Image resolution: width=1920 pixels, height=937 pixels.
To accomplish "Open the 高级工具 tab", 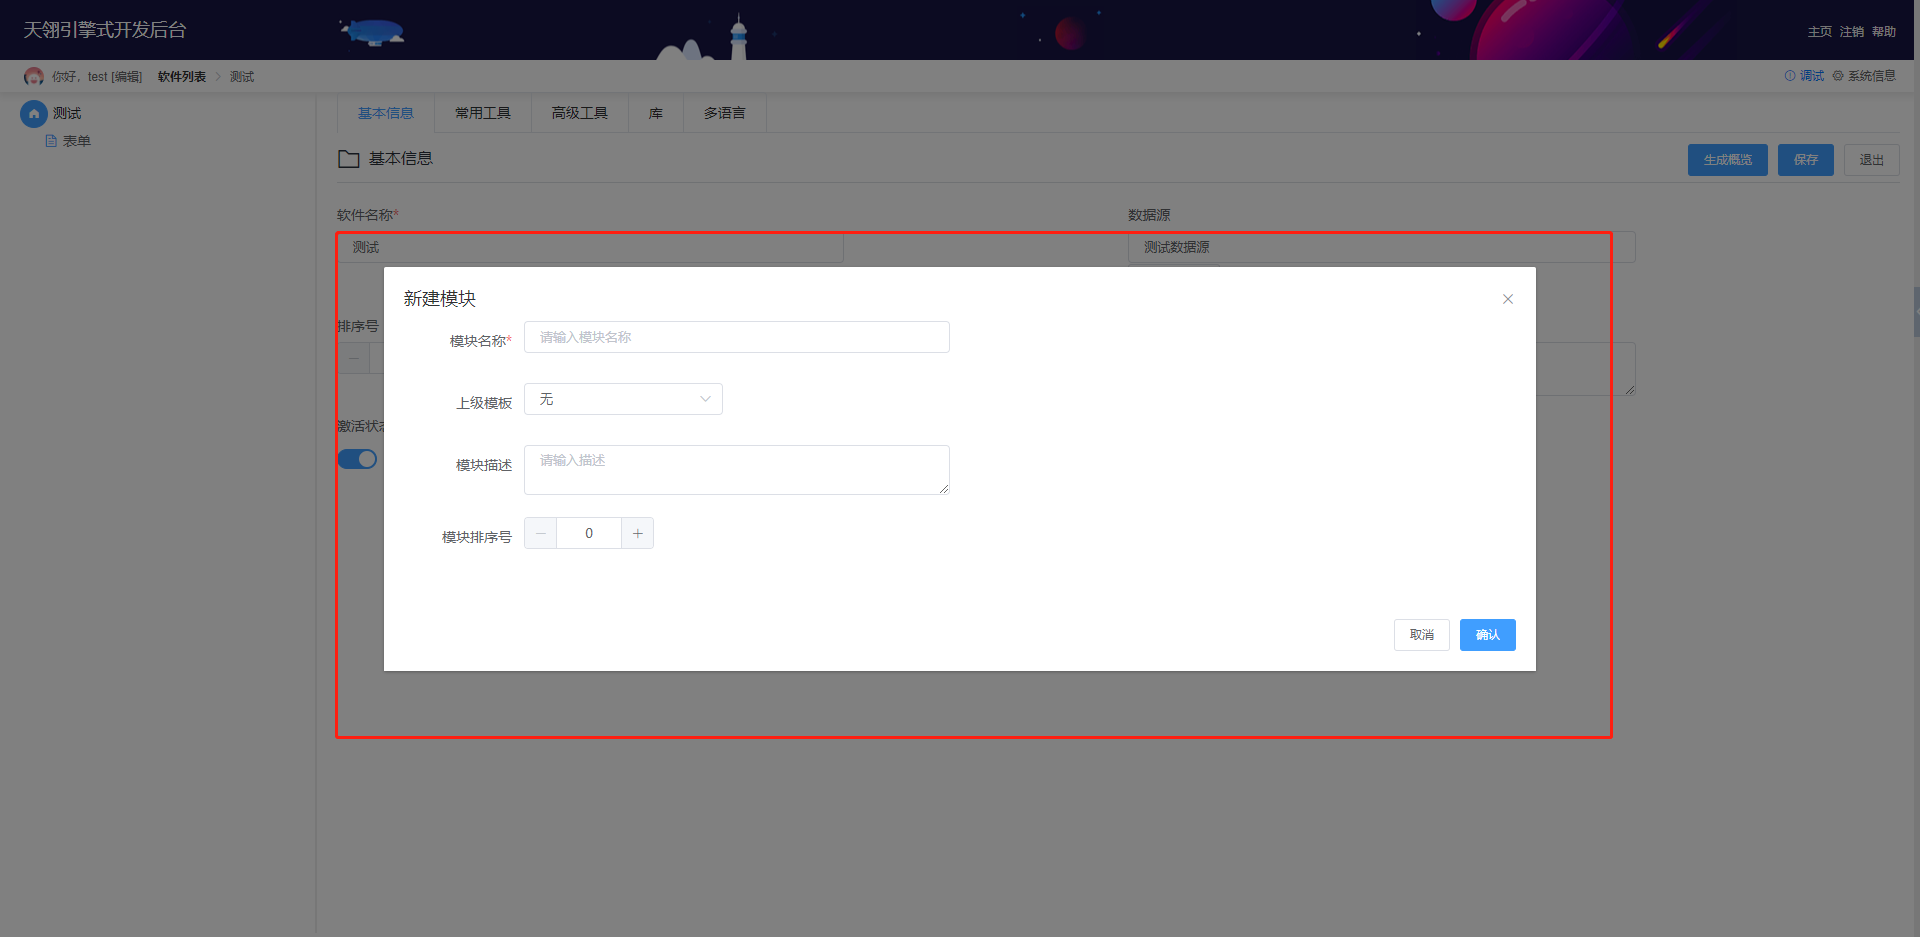I will point(580,113).
